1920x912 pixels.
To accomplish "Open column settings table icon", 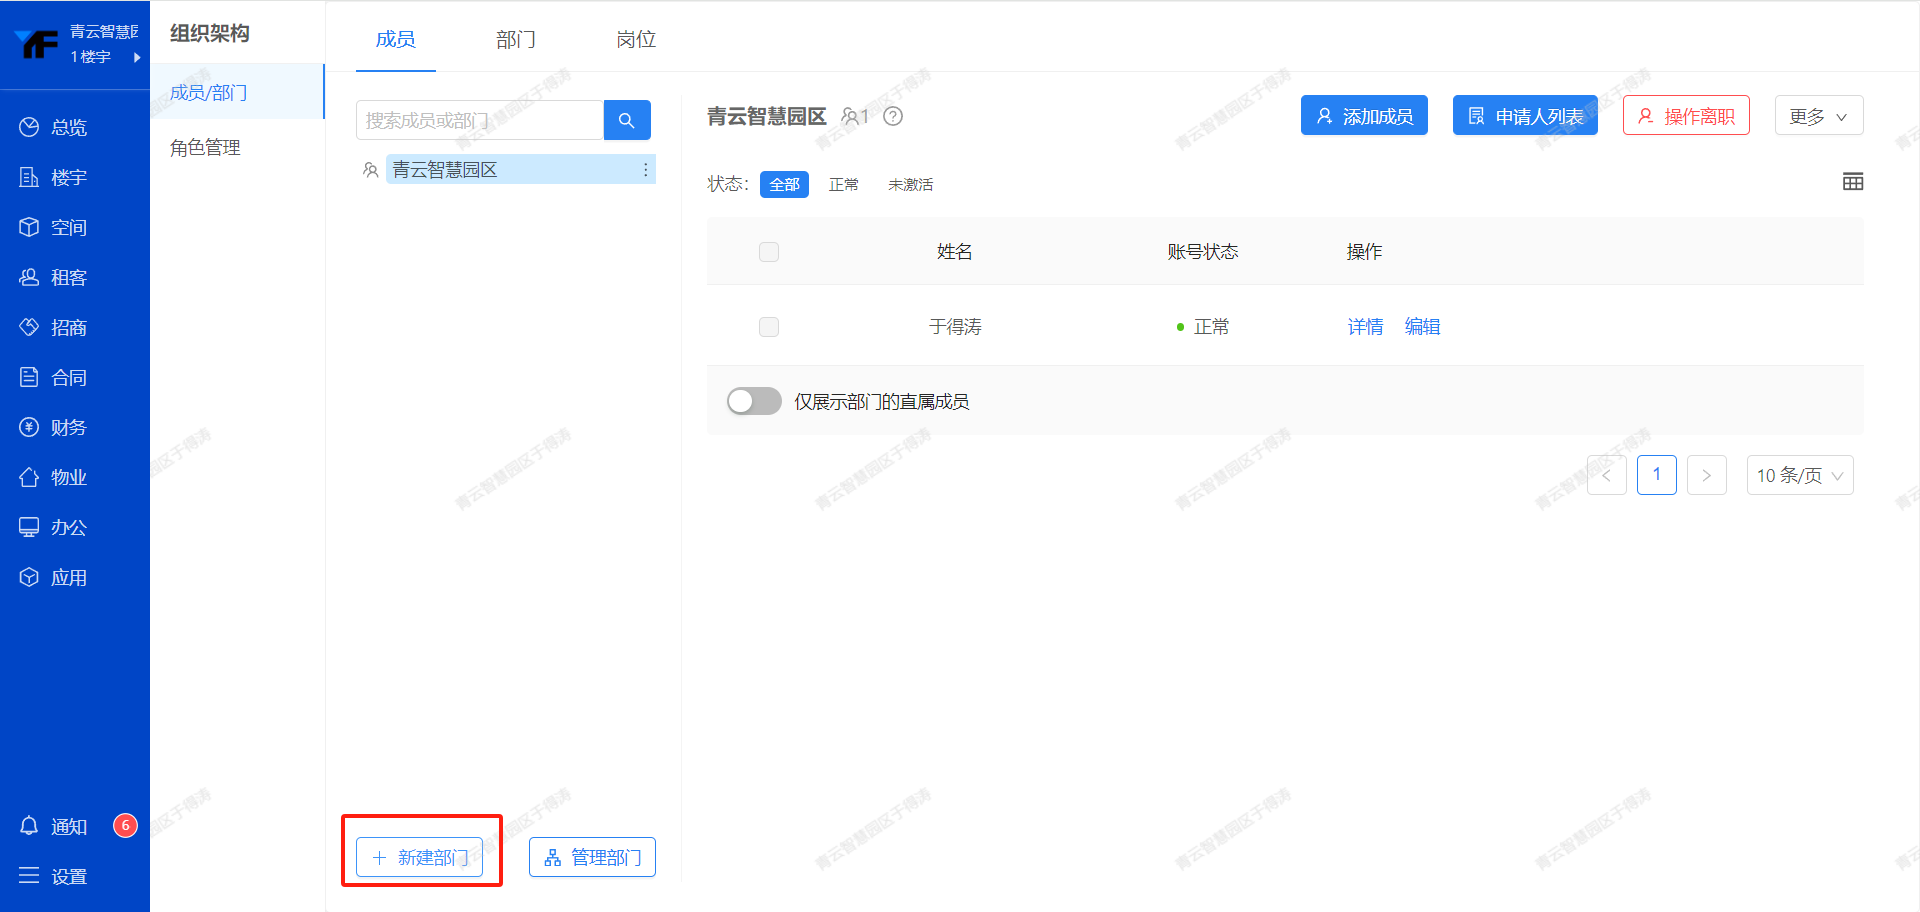I will (x=1852, y=182).
